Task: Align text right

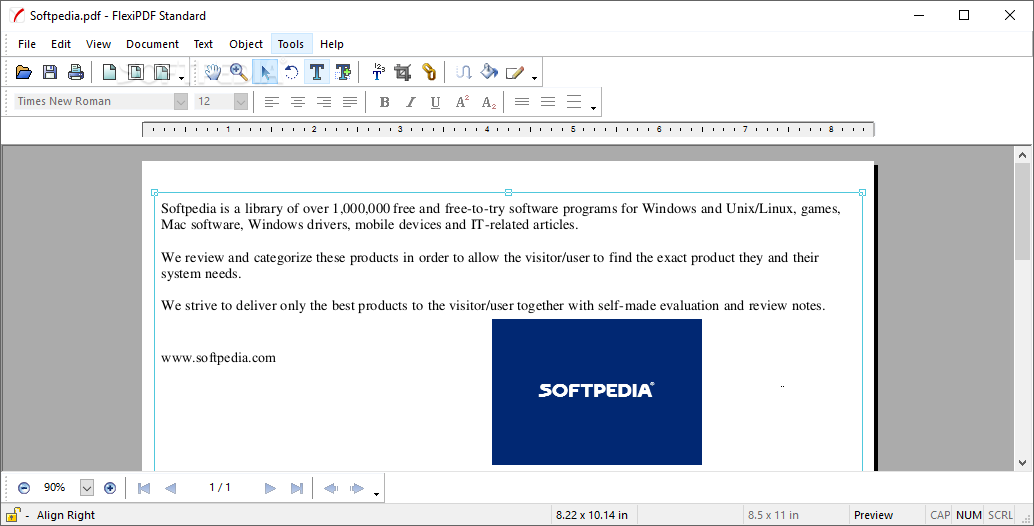Action: coord(324,102)
